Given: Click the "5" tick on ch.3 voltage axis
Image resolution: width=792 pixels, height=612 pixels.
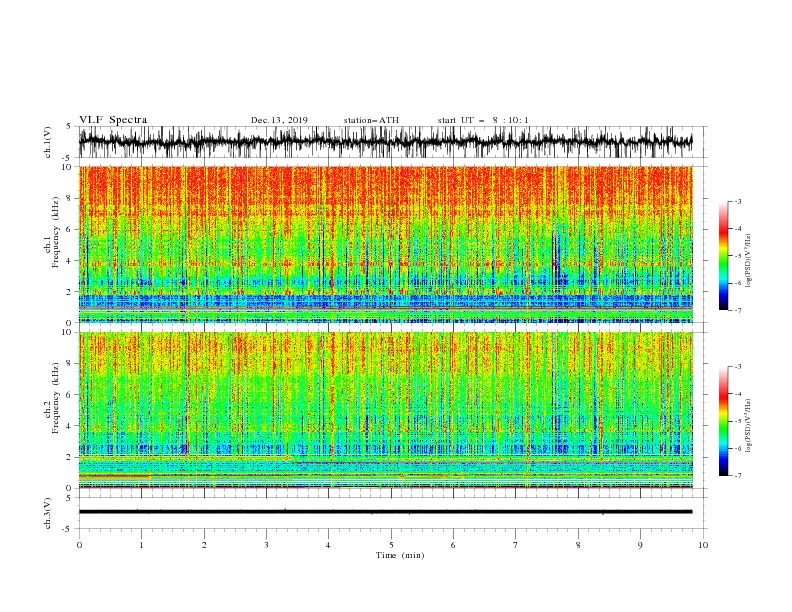Looking at the screenshot, I should point(70,498).
